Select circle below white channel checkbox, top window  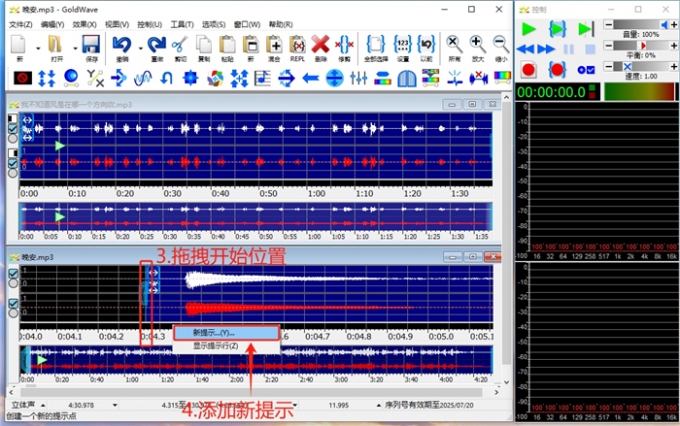pyautogui.click(x=13, y=138)
